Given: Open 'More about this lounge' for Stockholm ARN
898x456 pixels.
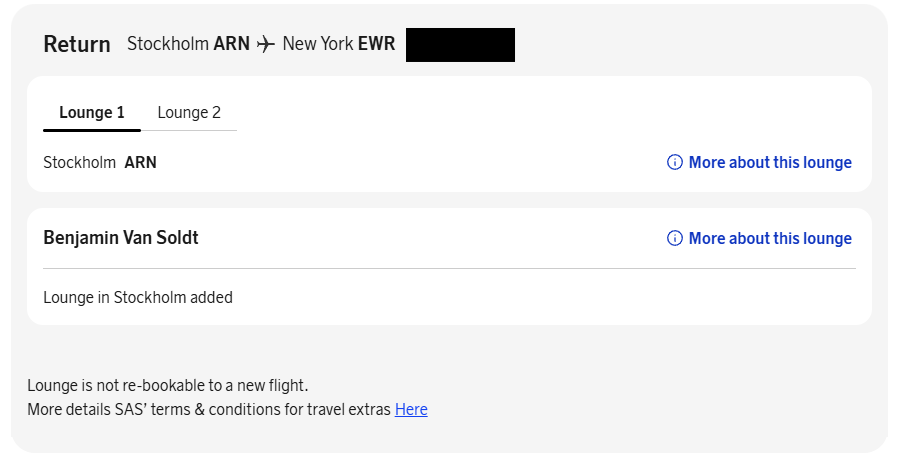Looking at the screenshot, I should 769,162.
